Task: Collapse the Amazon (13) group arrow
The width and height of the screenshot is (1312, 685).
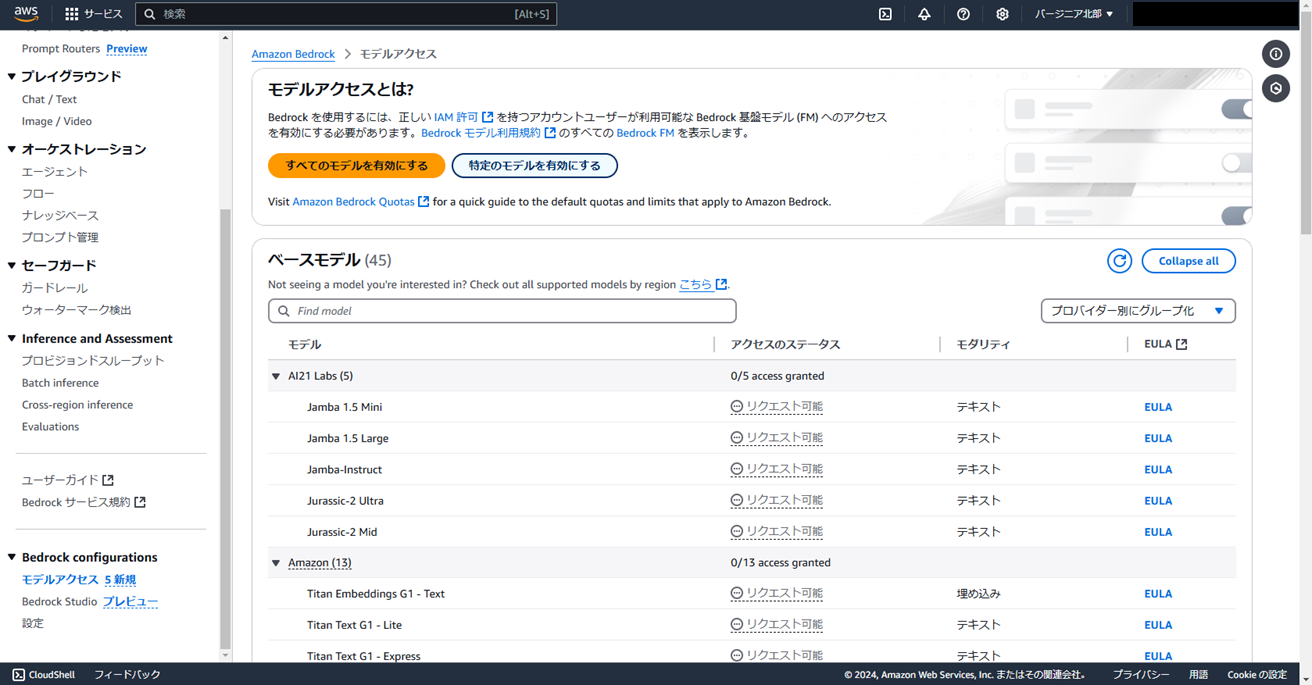Action: pos(276,563)
